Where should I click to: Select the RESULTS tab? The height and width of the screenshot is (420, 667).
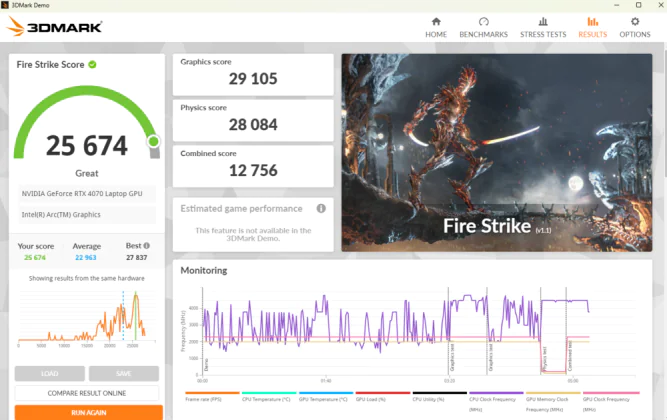click(x=593, y=28)
